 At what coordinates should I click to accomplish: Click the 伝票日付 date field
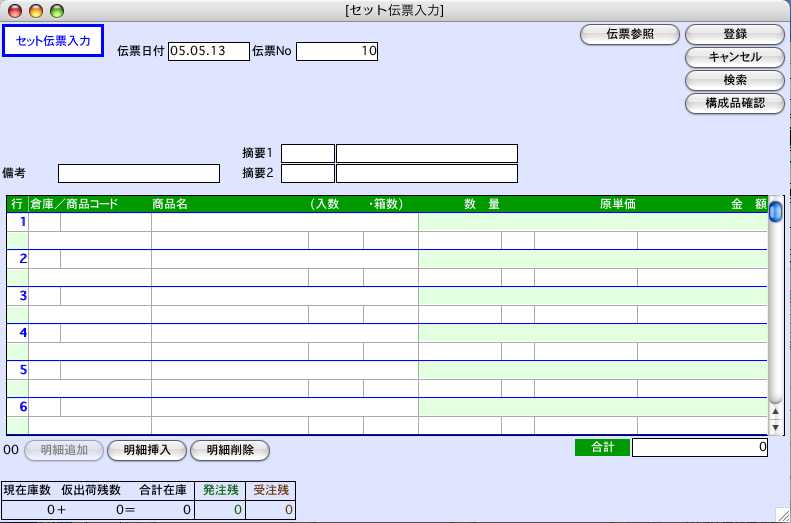pos(208,51)
